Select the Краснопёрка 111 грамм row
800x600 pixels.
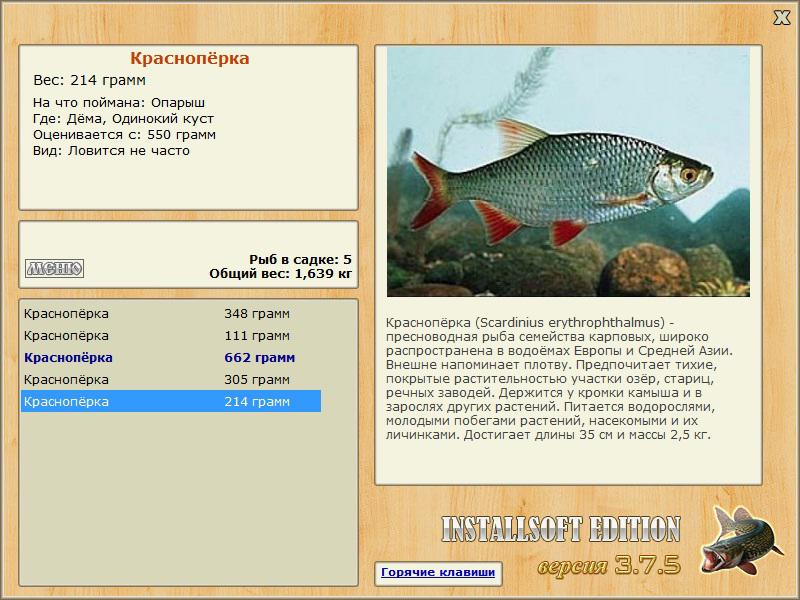point(171,335)
